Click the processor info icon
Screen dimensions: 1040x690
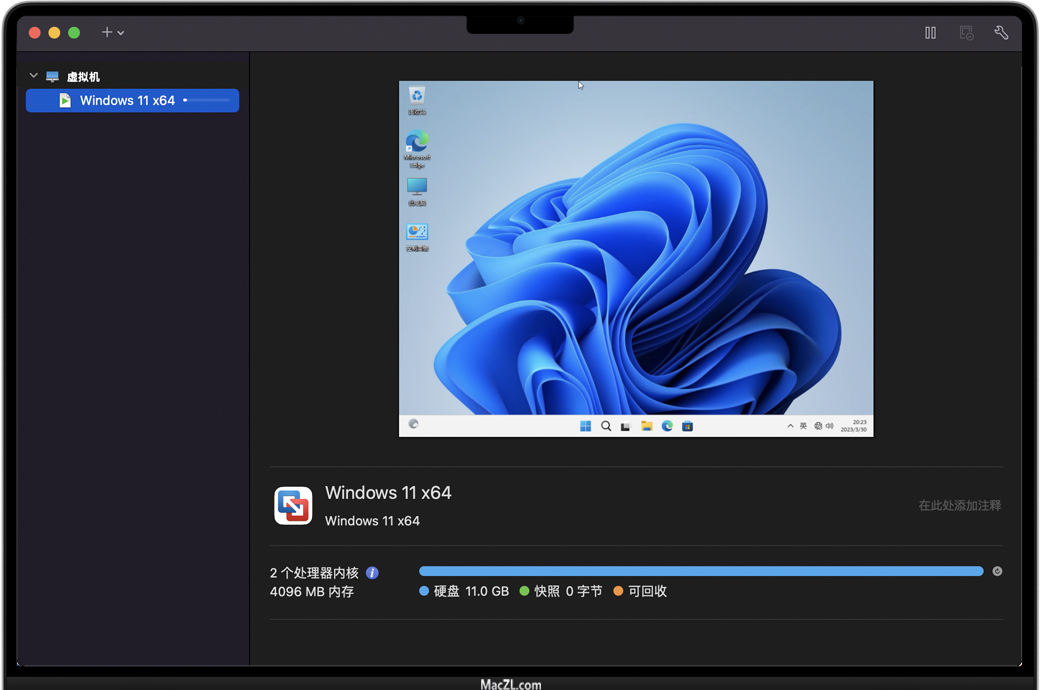[372, 573]
